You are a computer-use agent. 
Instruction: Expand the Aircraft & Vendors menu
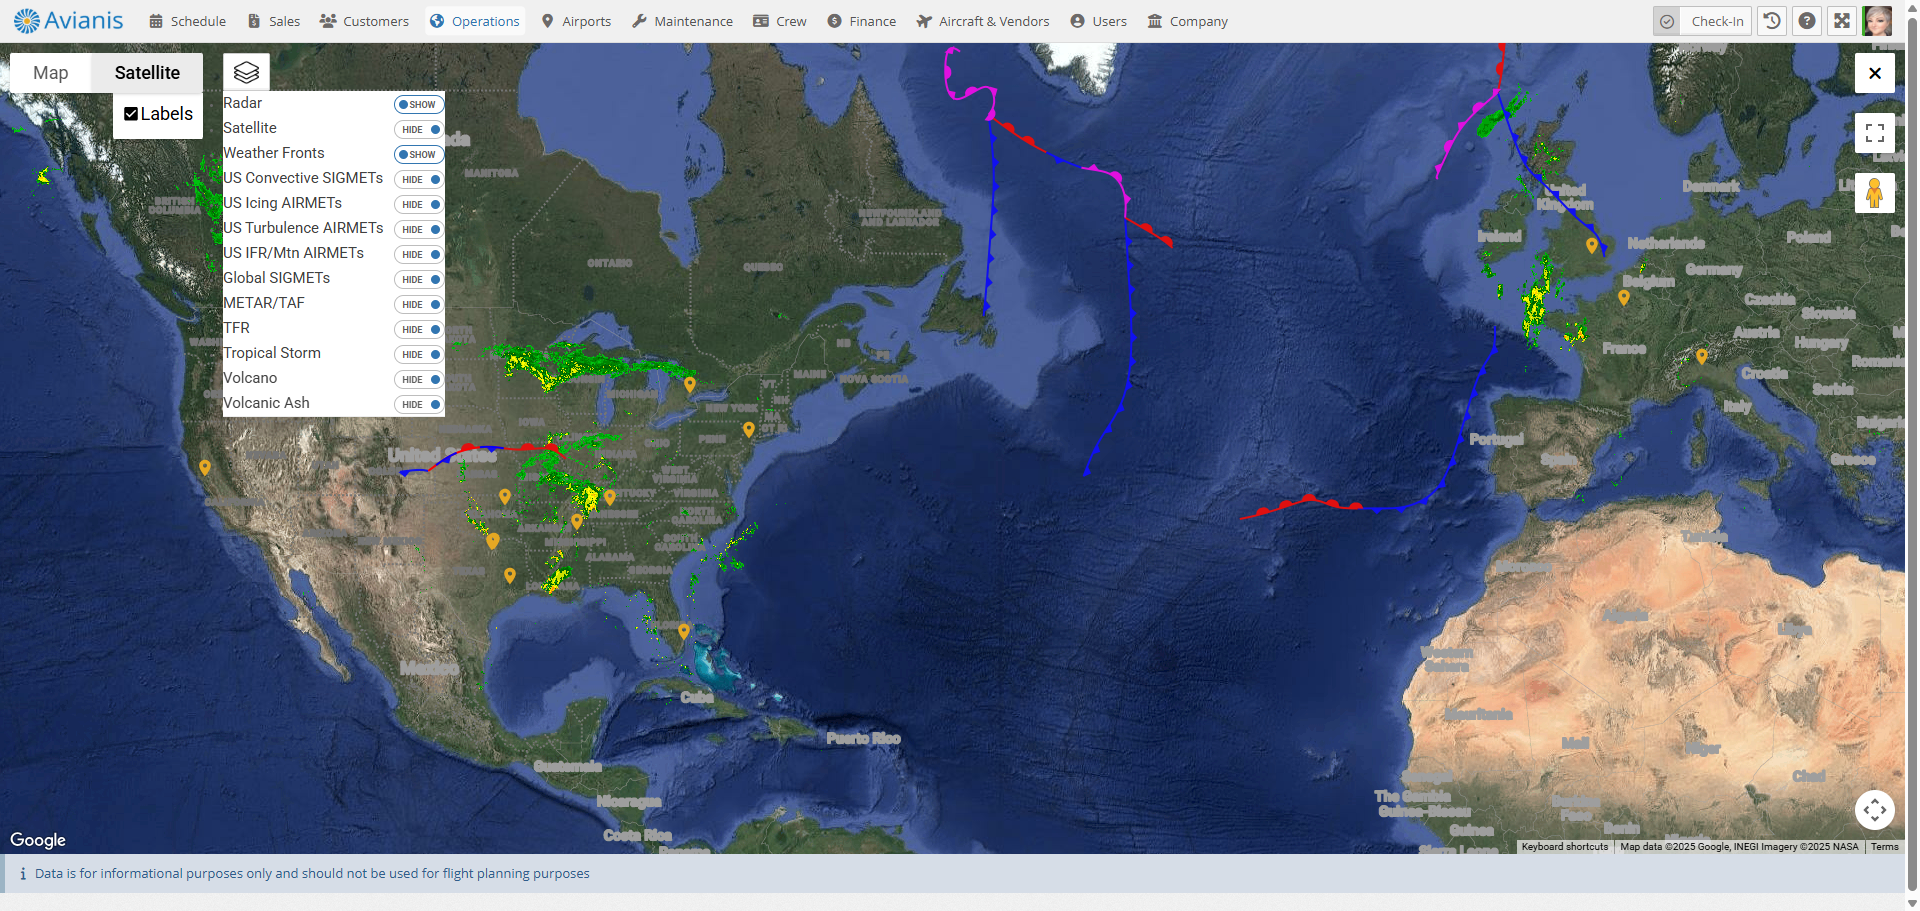982,21
